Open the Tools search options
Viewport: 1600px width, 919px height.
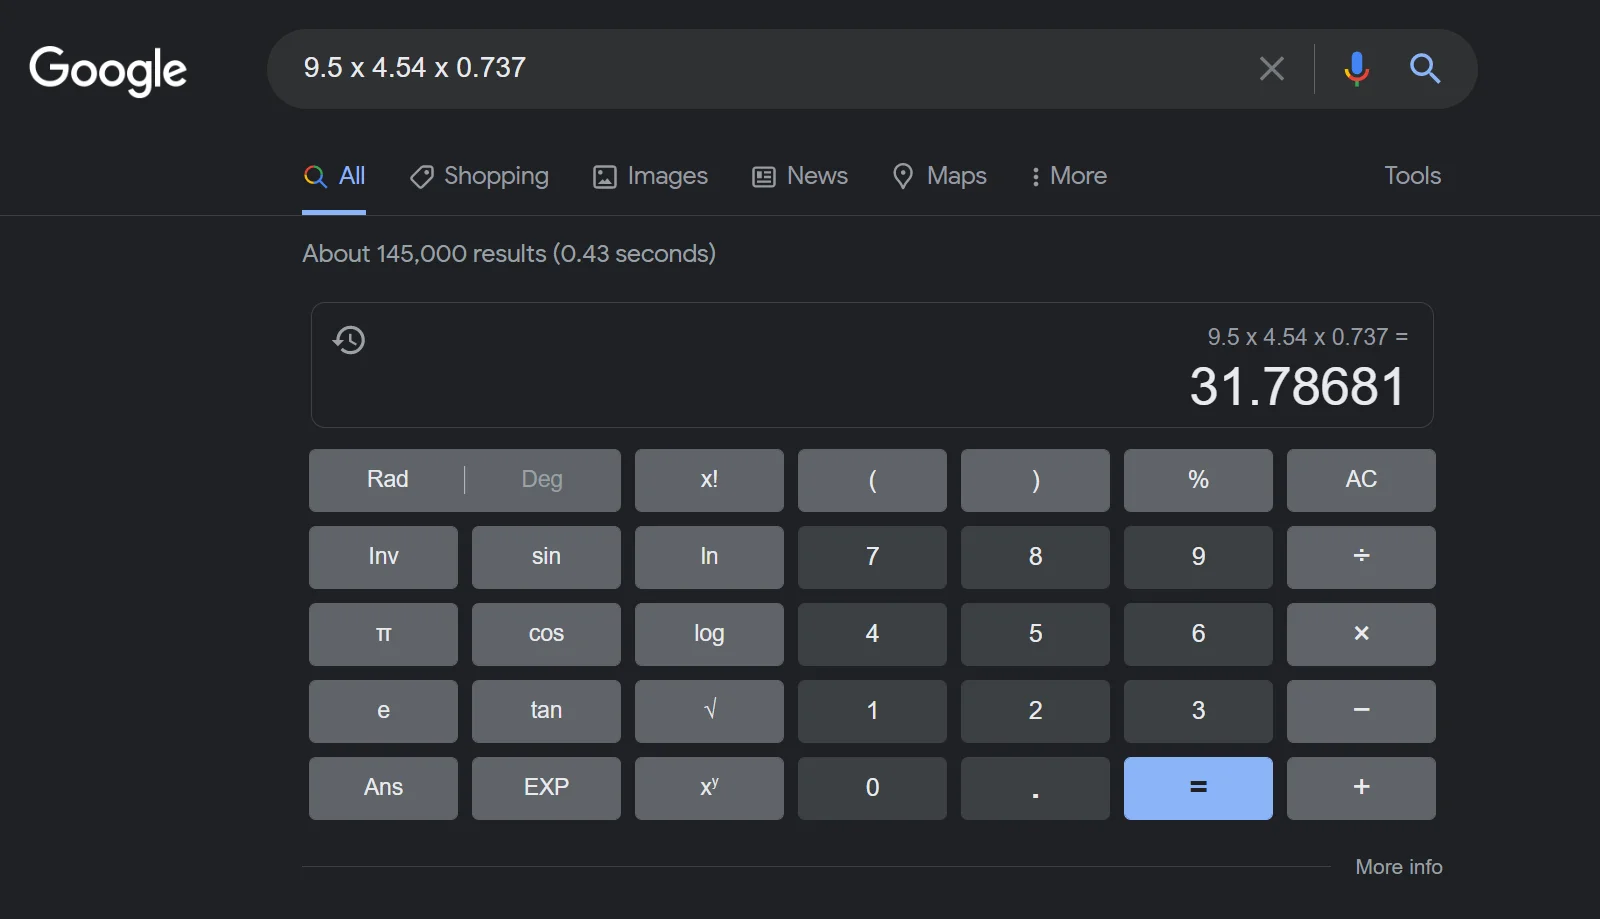1412,176
